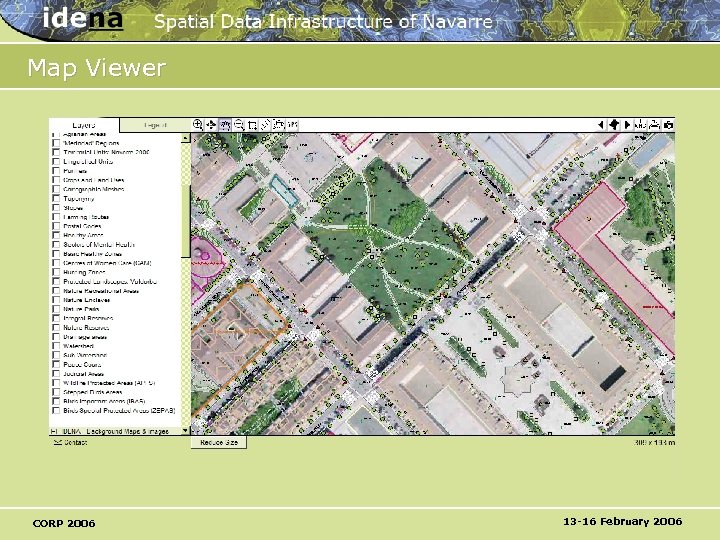The width and height of the screenshot is (720, 540).
Task: Open the Legend tab
Action: coord(155,125)
